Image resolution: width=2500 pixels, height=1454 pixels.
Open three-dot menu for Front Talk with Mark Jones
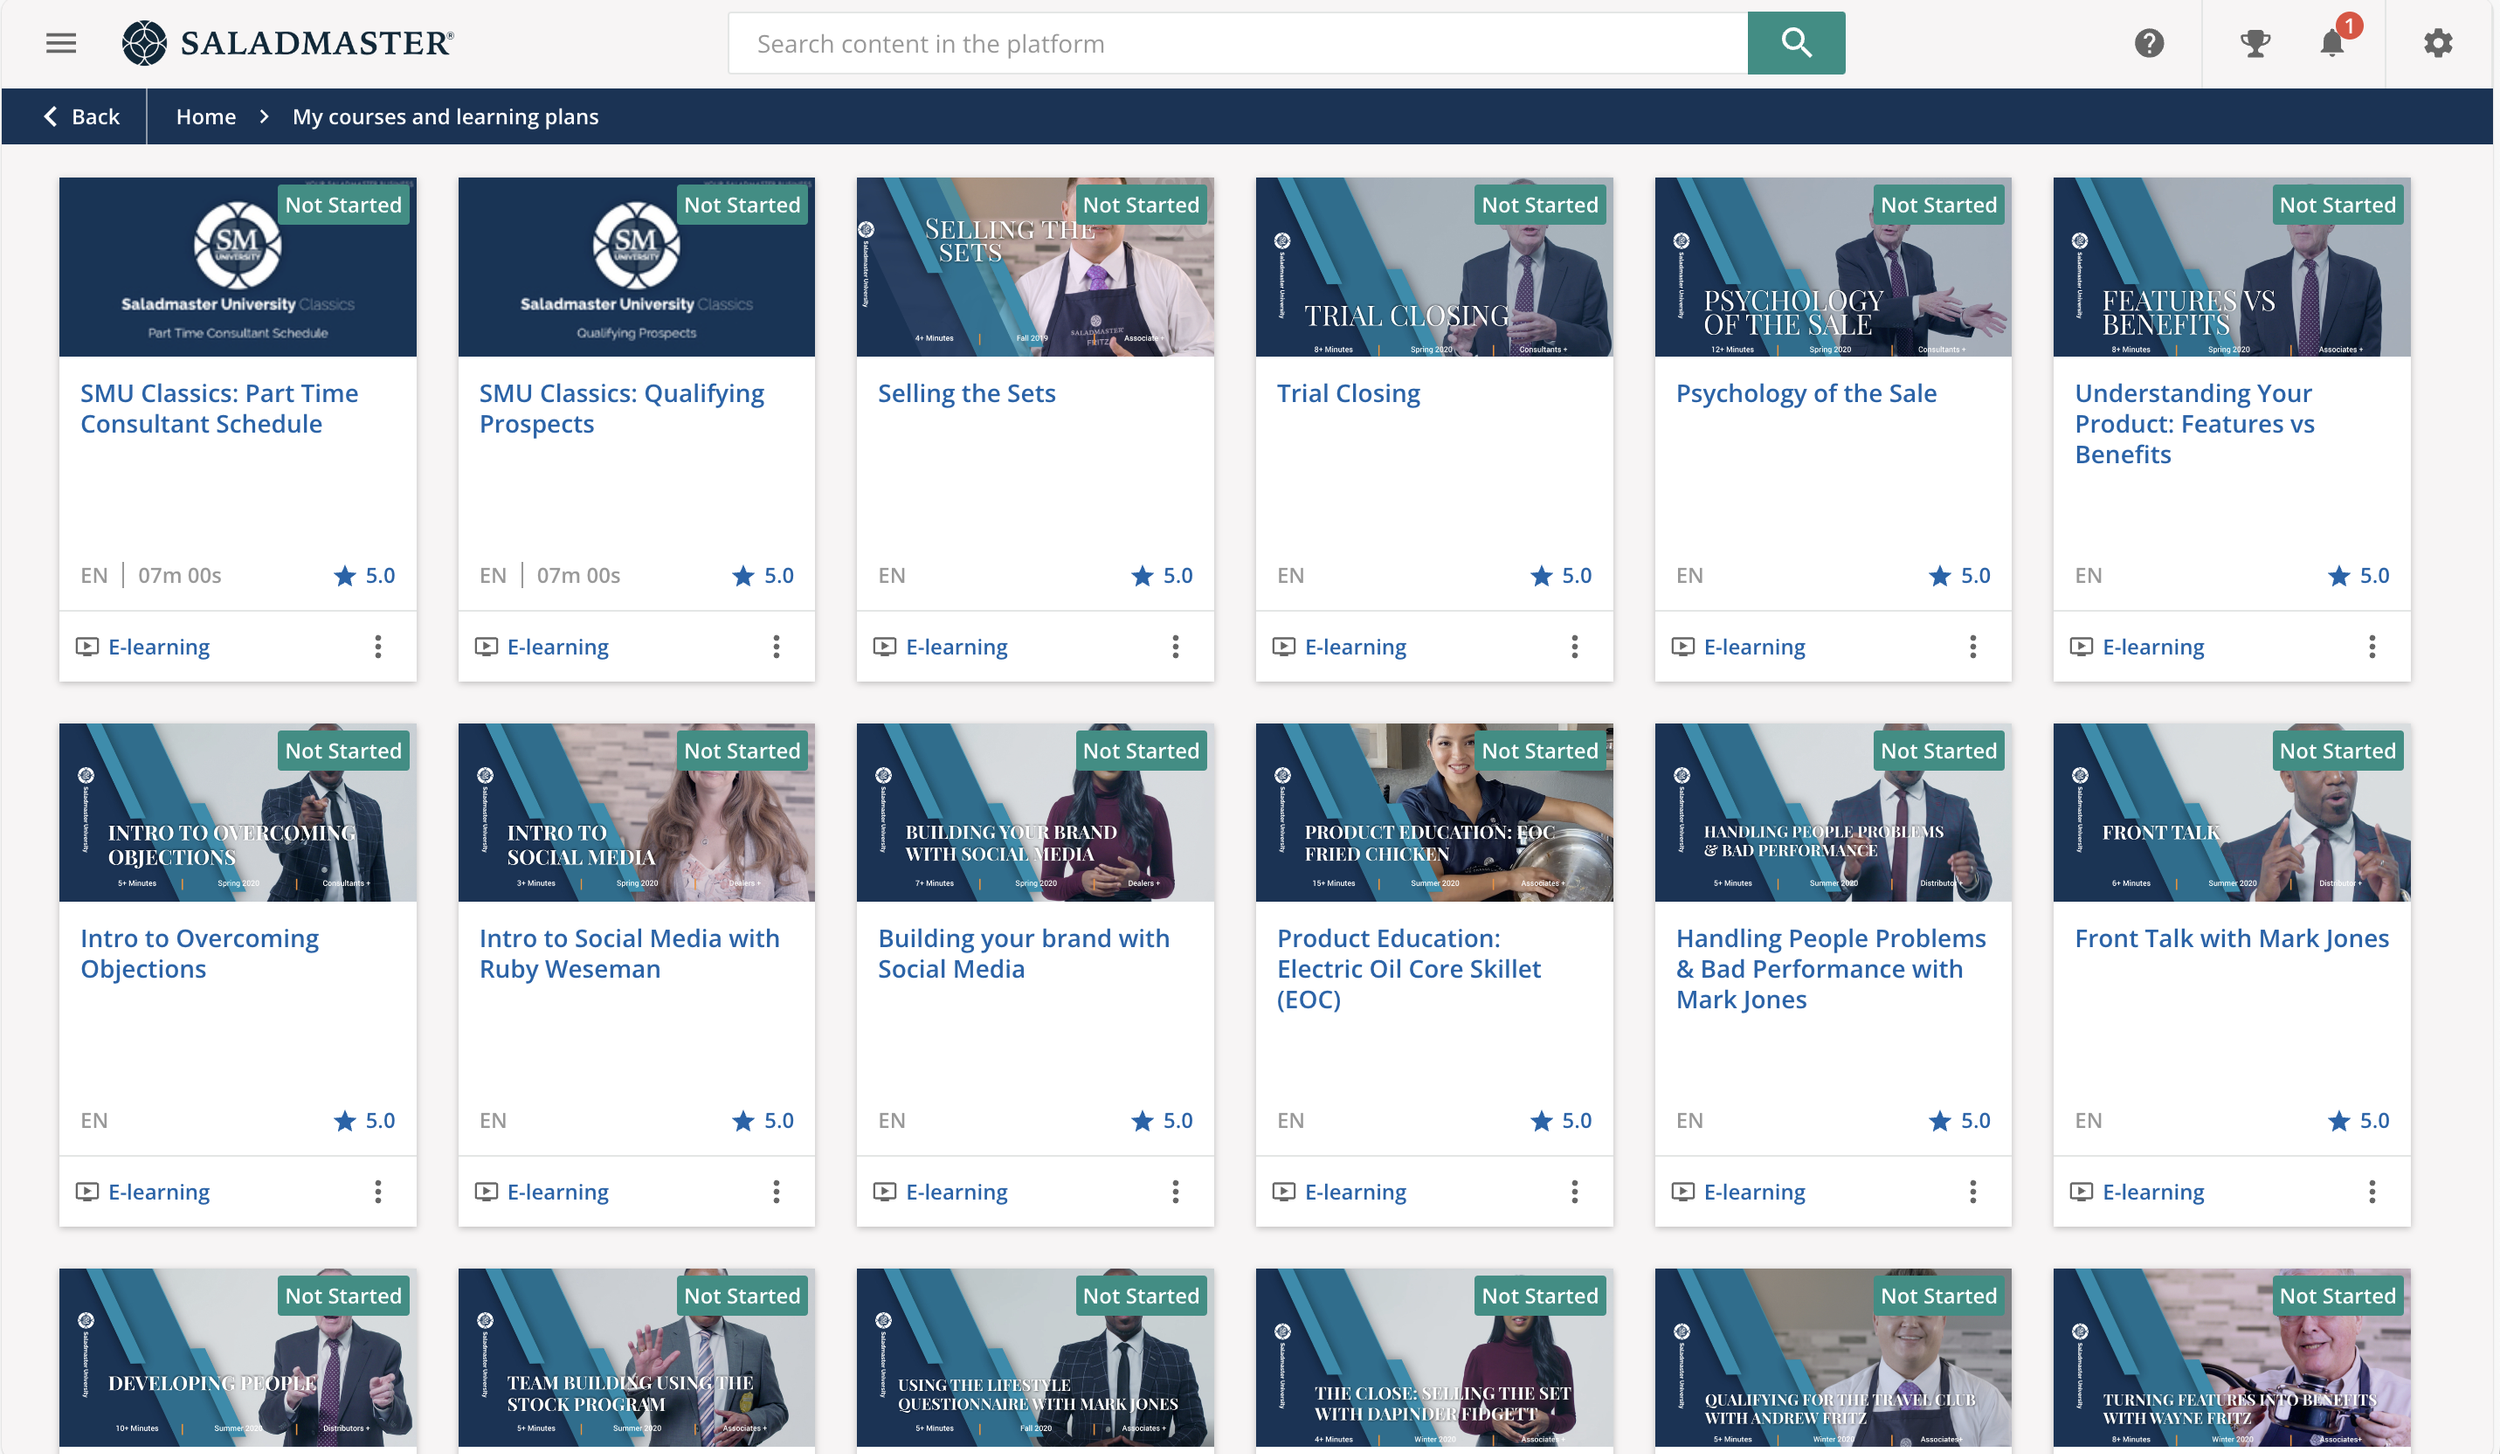click(x=2371, y=1192)
